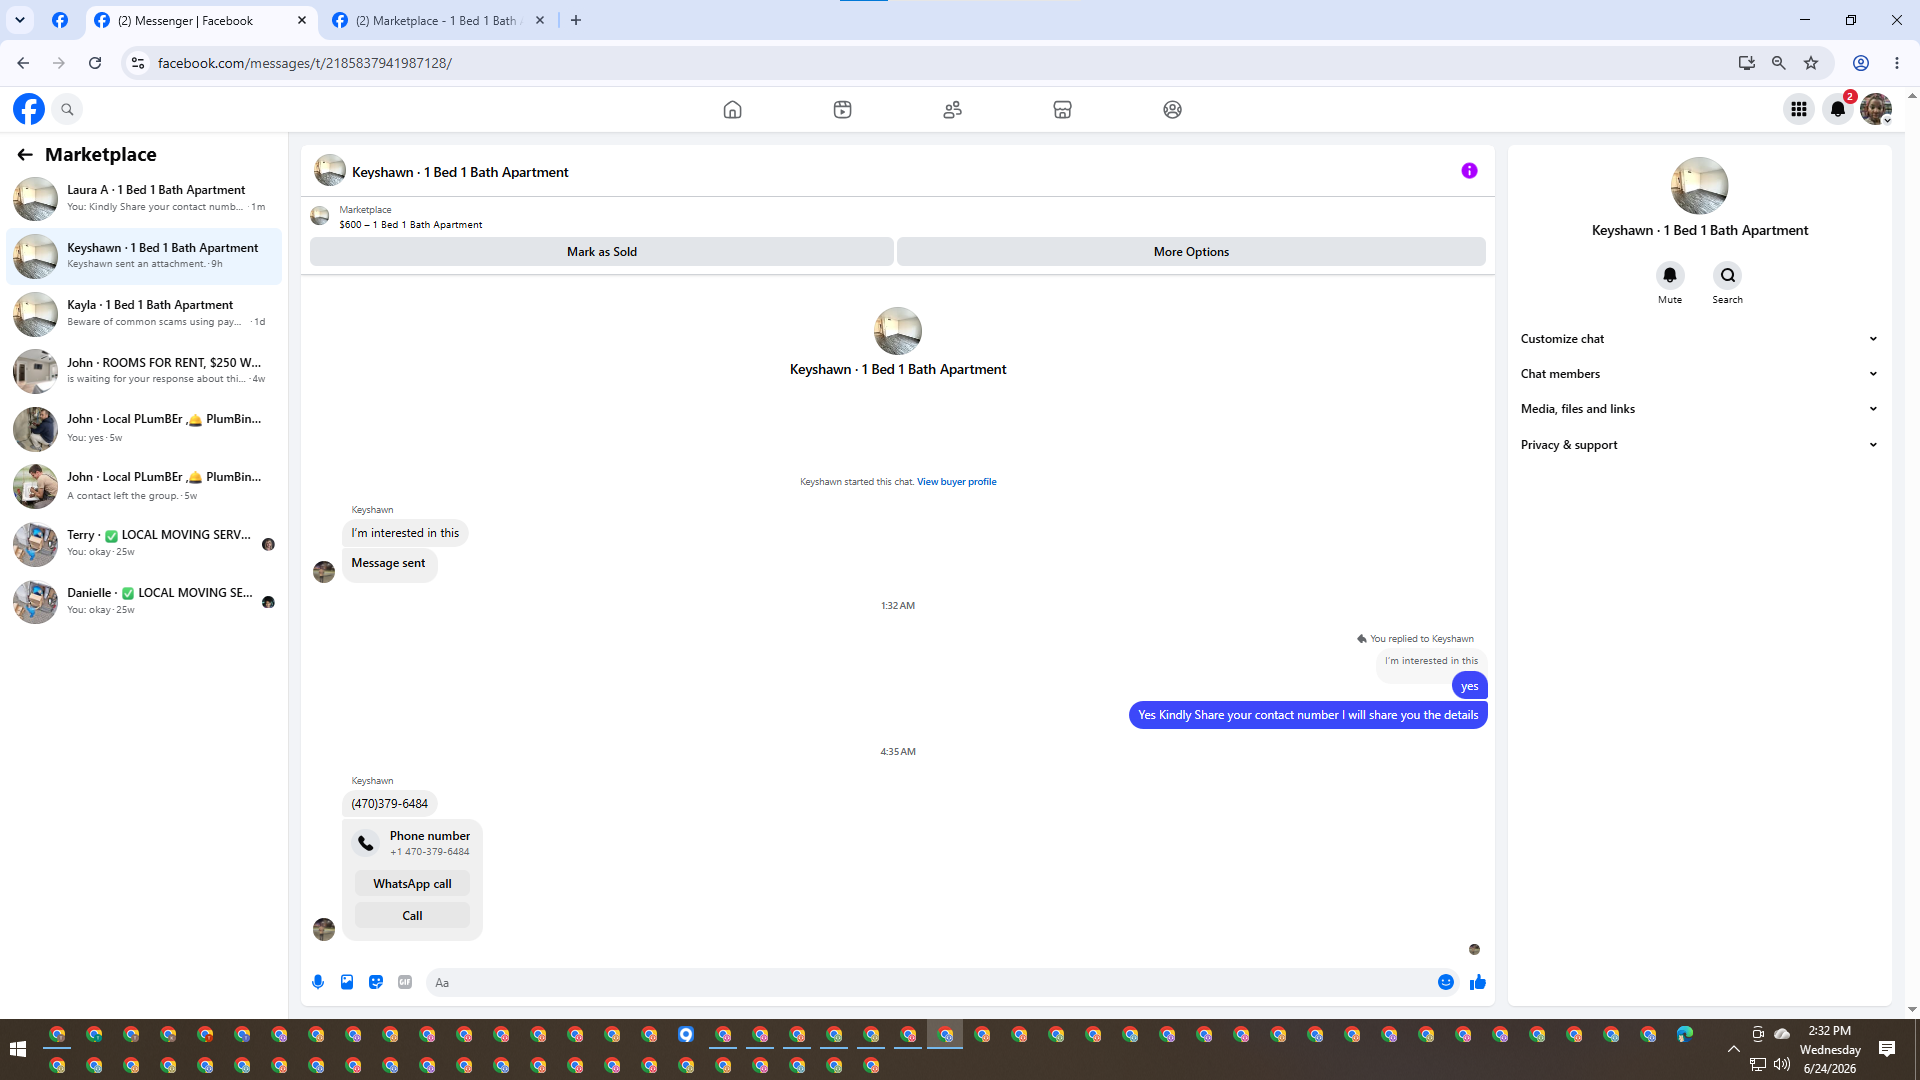This screenshot has width=1920, height=1080.
Task: Open site information icon in address bar
Action: tap(138, 63)
